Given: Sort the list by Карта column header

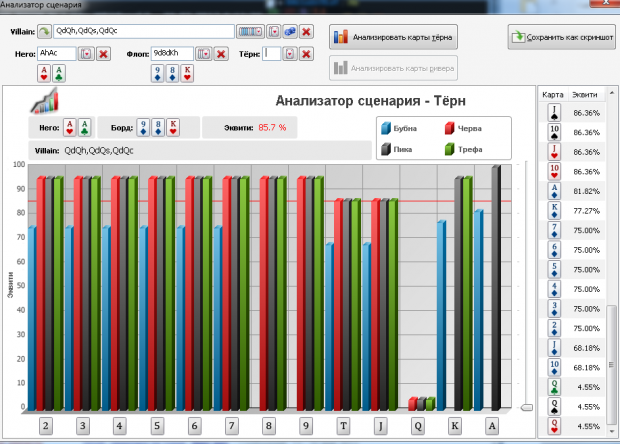Looking at the screenshot, I should click(553, 94).
